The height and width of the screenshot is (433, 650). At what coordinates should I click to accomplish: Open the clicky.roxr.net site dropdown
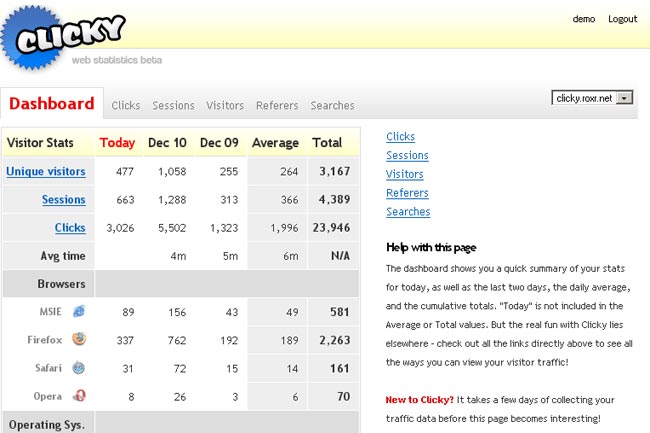coord(594,98)
